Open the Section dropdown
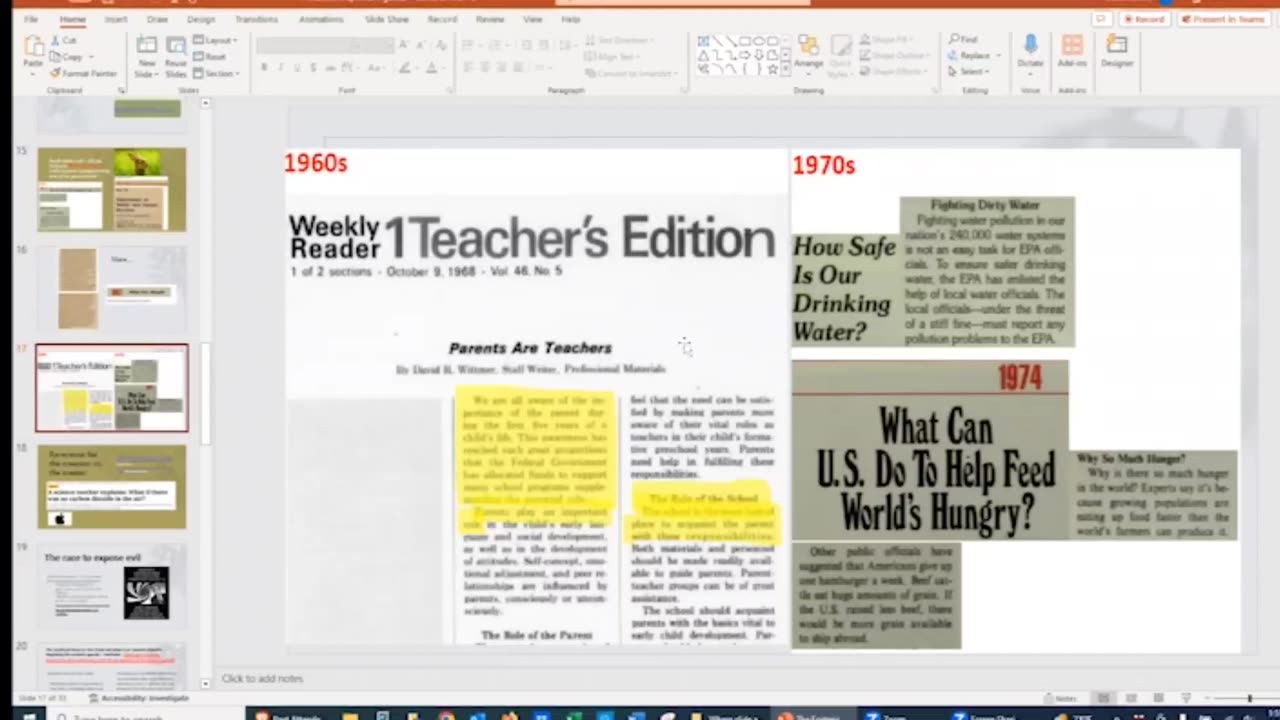This screenshot has width=1280, height=720. (216, 73)
